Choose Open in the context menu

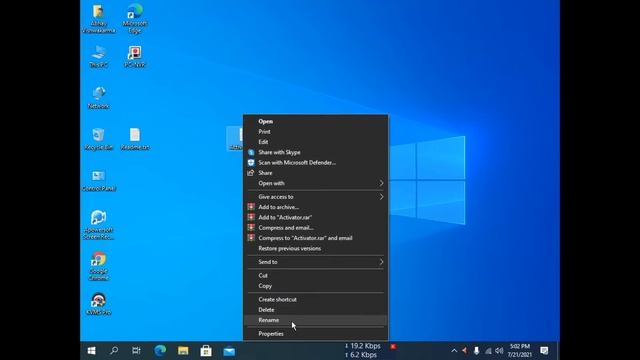316,121
